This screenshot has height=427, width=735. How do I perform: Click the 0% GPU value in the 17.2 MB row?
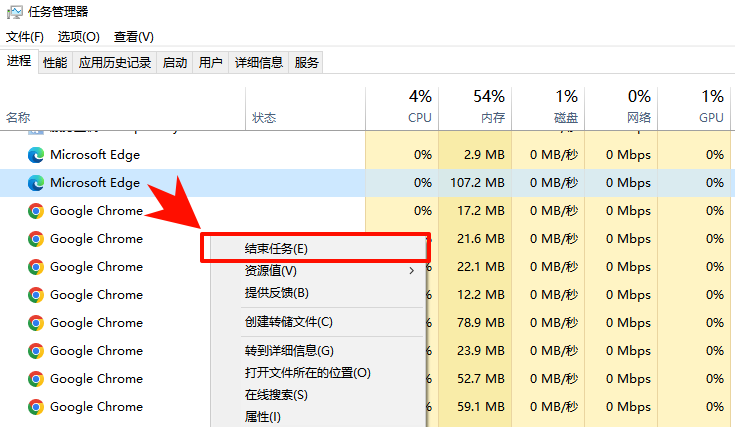point(715,210)
